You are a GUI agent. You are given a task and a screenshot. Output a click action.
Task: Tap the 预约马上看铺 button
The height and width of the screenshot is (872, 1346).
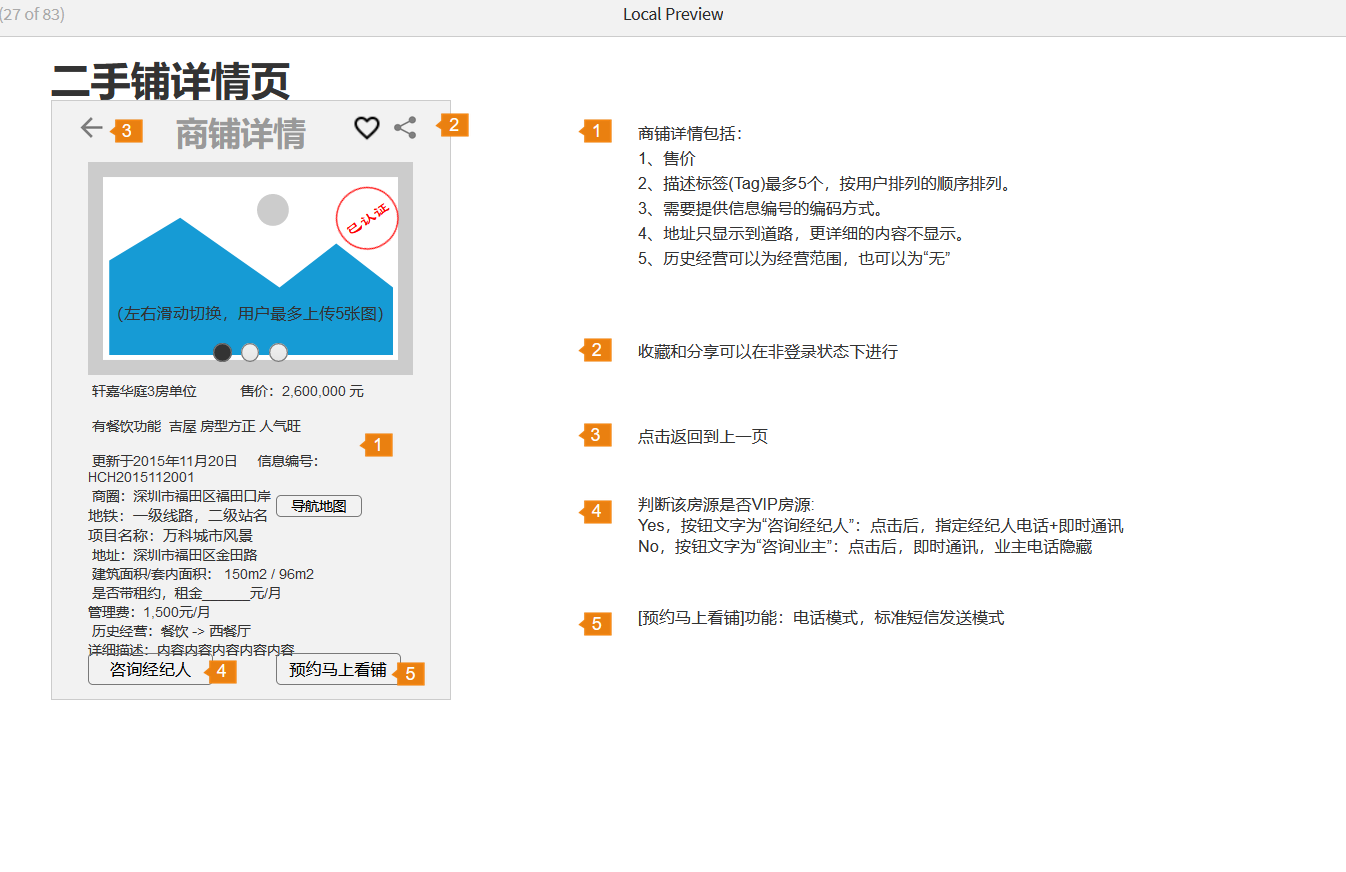[338, 670]
